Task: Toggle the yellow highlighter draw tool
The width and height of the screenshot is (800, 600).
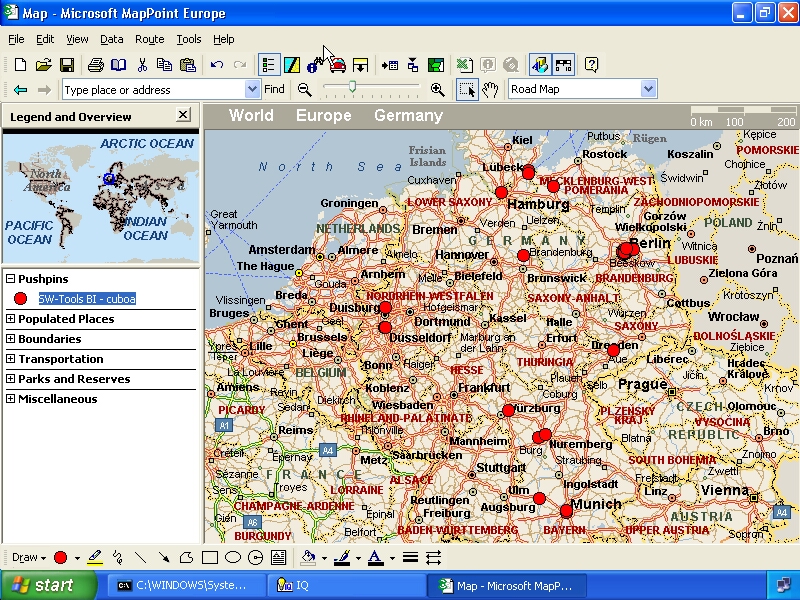Action: click(x=95, y=558)
